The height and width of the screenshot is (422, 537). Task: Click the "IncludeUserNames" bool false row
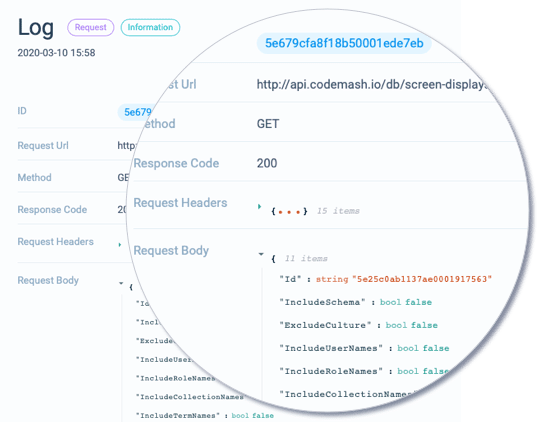click(364, 348)
